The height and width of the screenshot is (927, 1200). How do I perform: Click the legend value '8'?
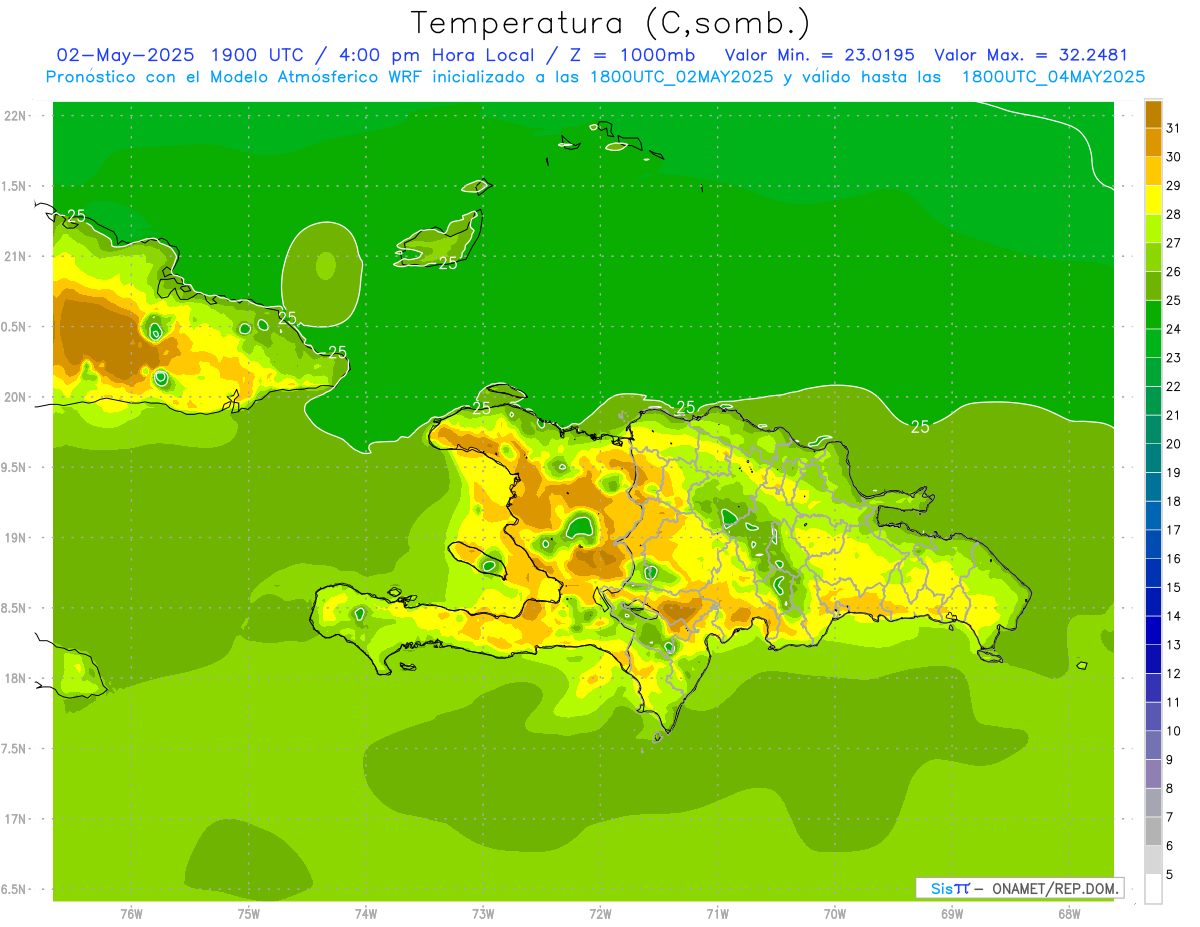[1170, 789]
